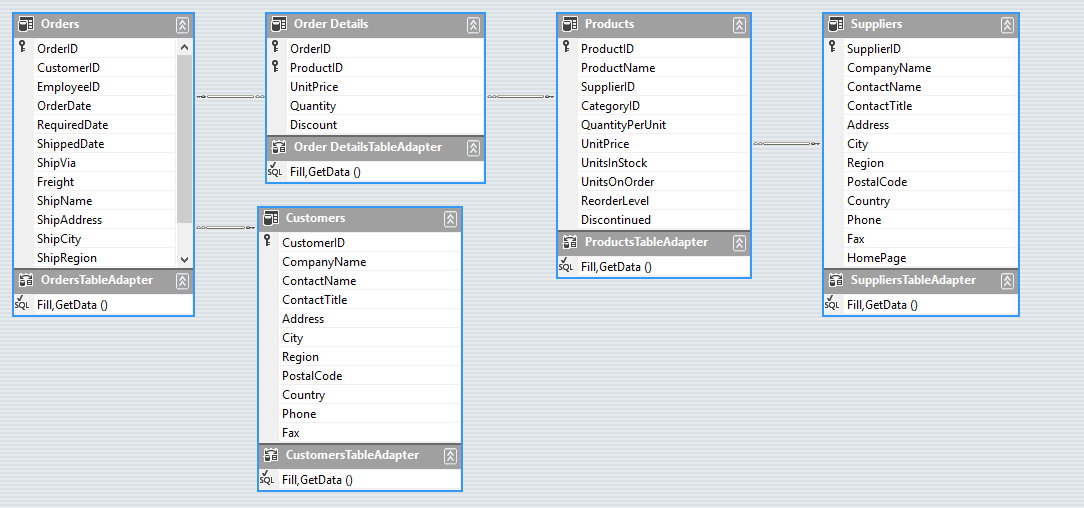This screenshot has width=1084, height=508.
Task: Collapse the Customers table
Action: click(x=450, y=218)
